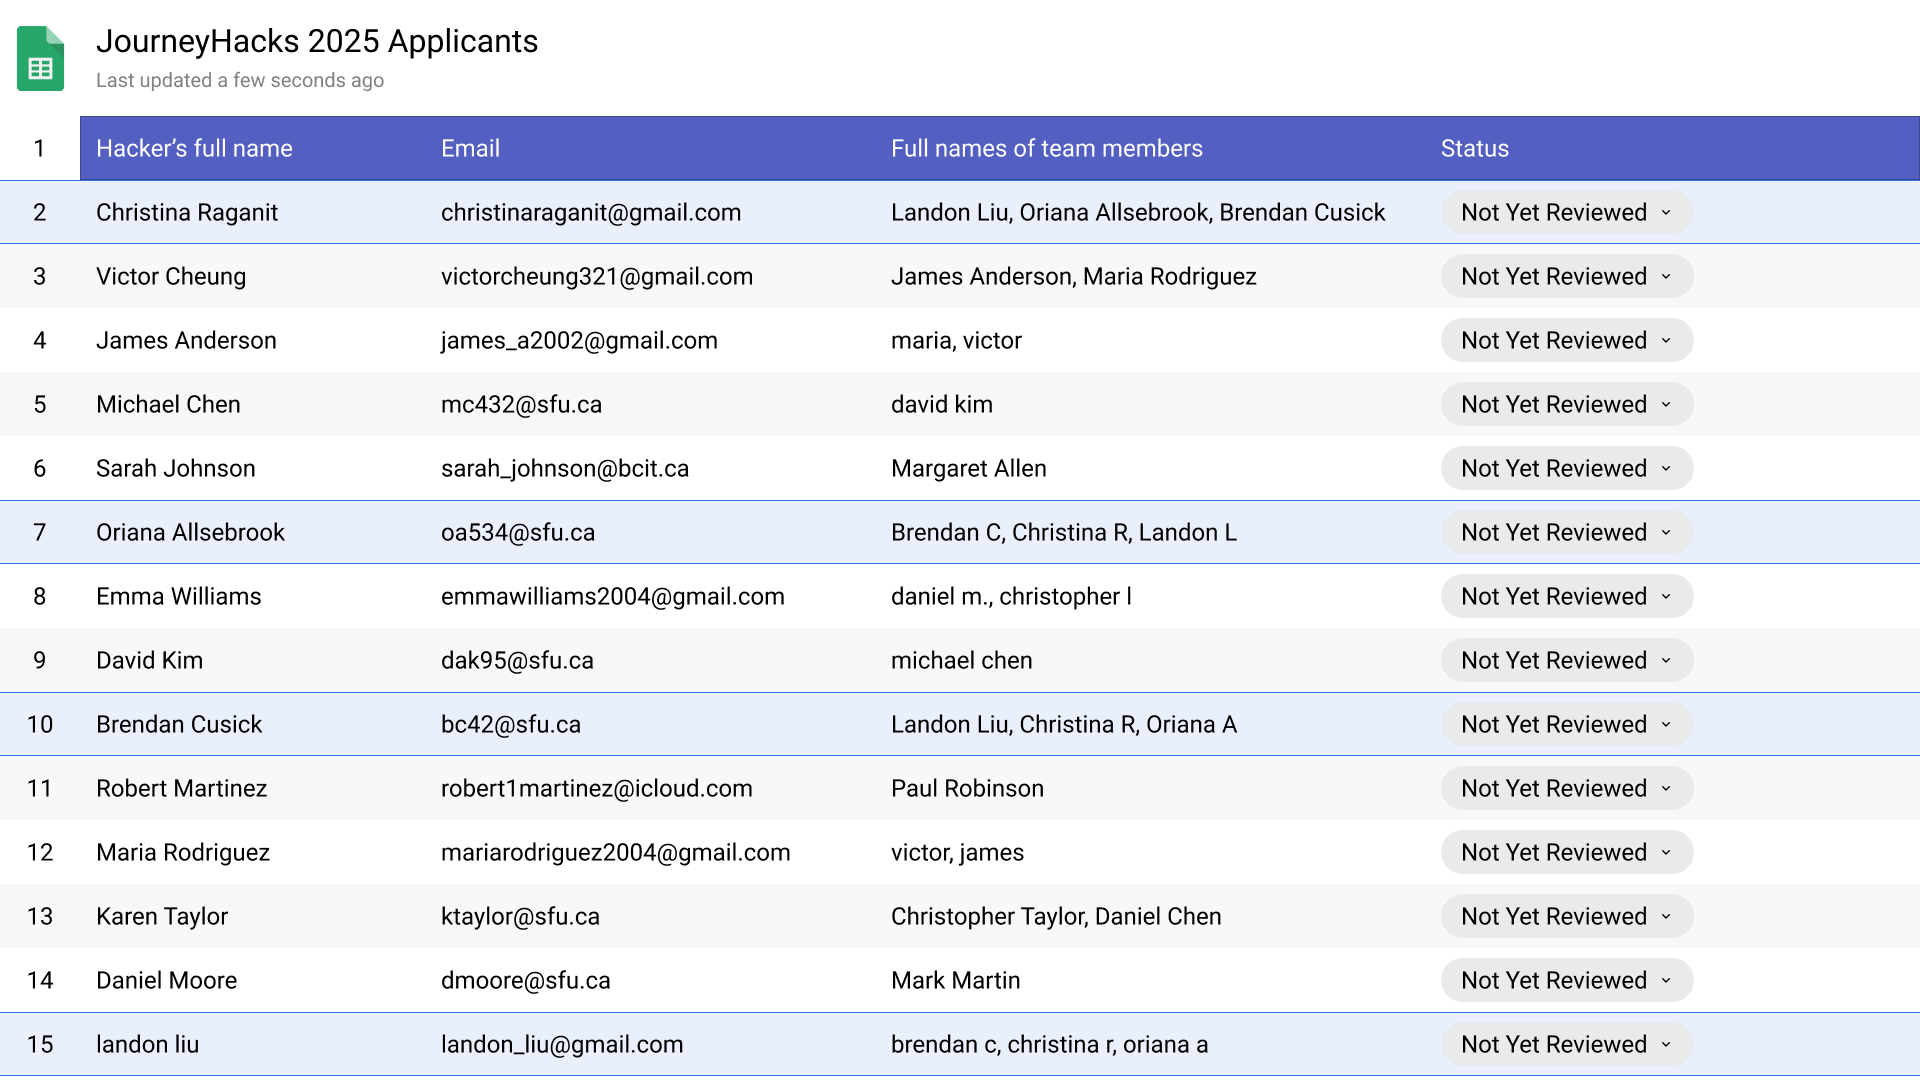Click the name cell Emma Williams
1920x1080 pixels.
tap(179, 596)
